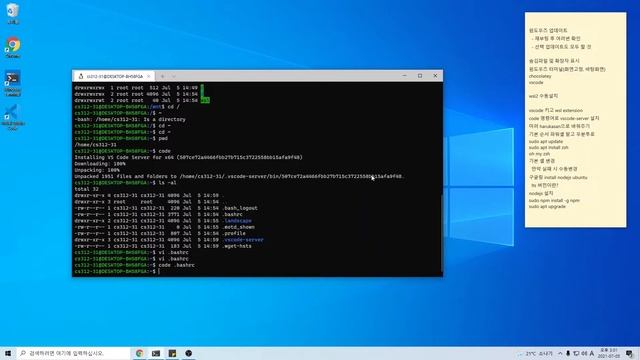Close the terminal tab with its X
Image resolution: width=640 pixels, height=360 pixels.
click(149, 76)
